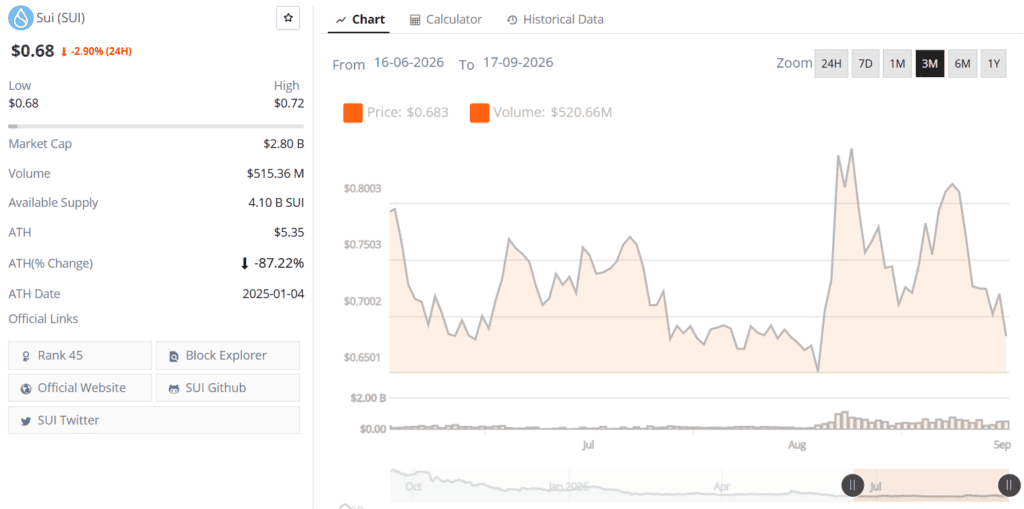Edit the From date 16-06-2026 field
Screen dimensions: 1024x509
tap(409, 63)
